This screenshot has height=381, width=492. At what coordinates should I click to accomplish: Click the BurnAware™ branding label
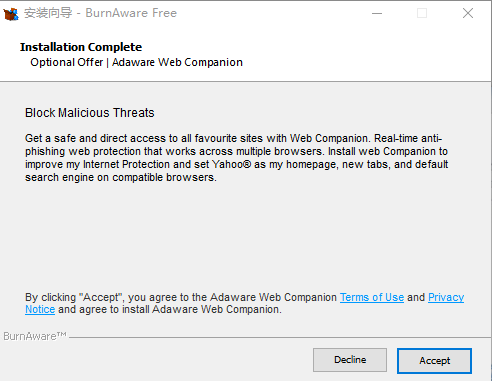(35, 336)
